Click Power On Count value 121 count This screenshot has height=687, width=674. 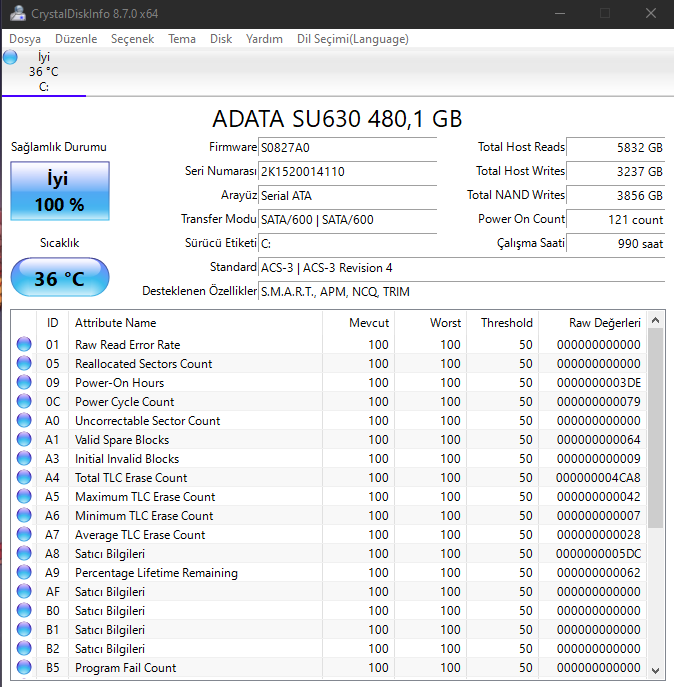616,220
